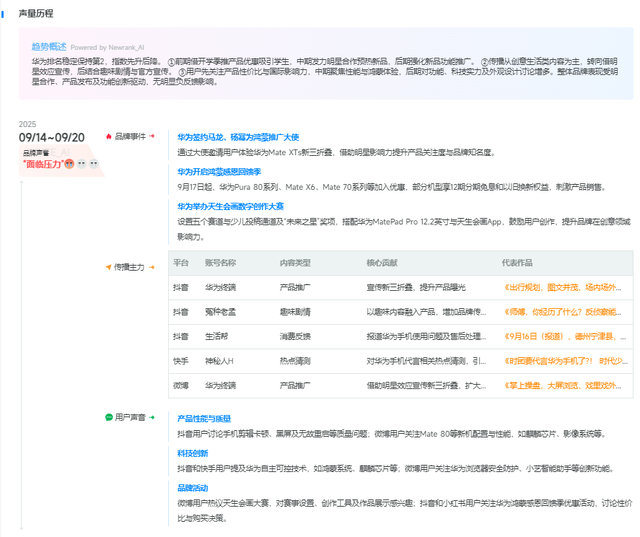Select the date range 09/14~09/20
Image resolution: width=640 pixels, height=537 pixels.
52,138
